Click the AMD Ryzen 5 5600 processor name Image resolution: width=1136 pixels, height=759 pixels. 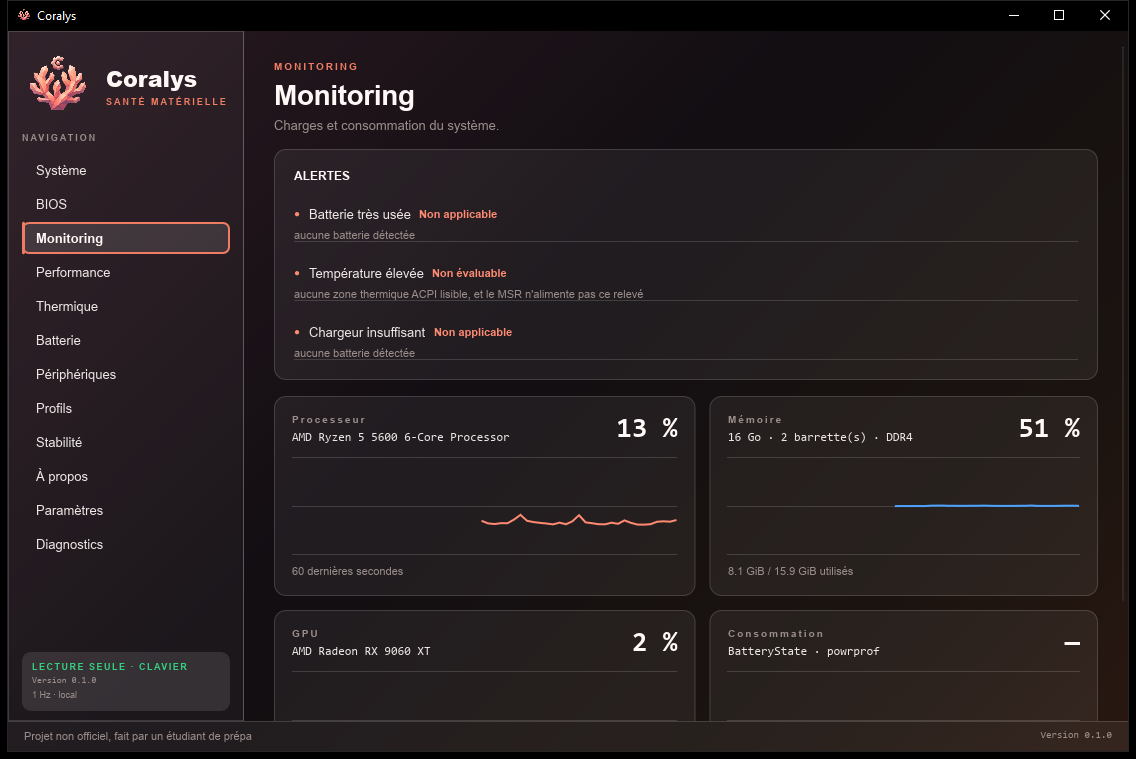point(401,437)
